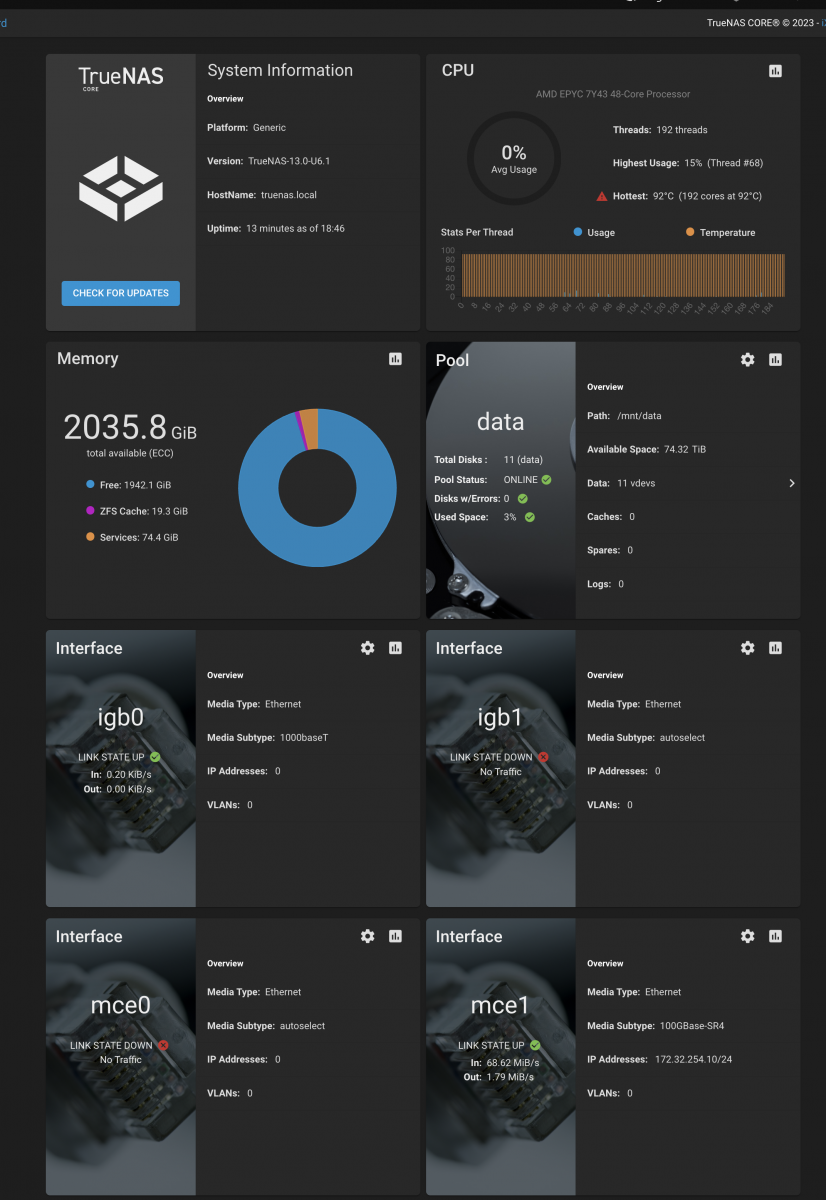
Task: Click the 0% Avg Usage CPU gauge
Action: [514, 158]
